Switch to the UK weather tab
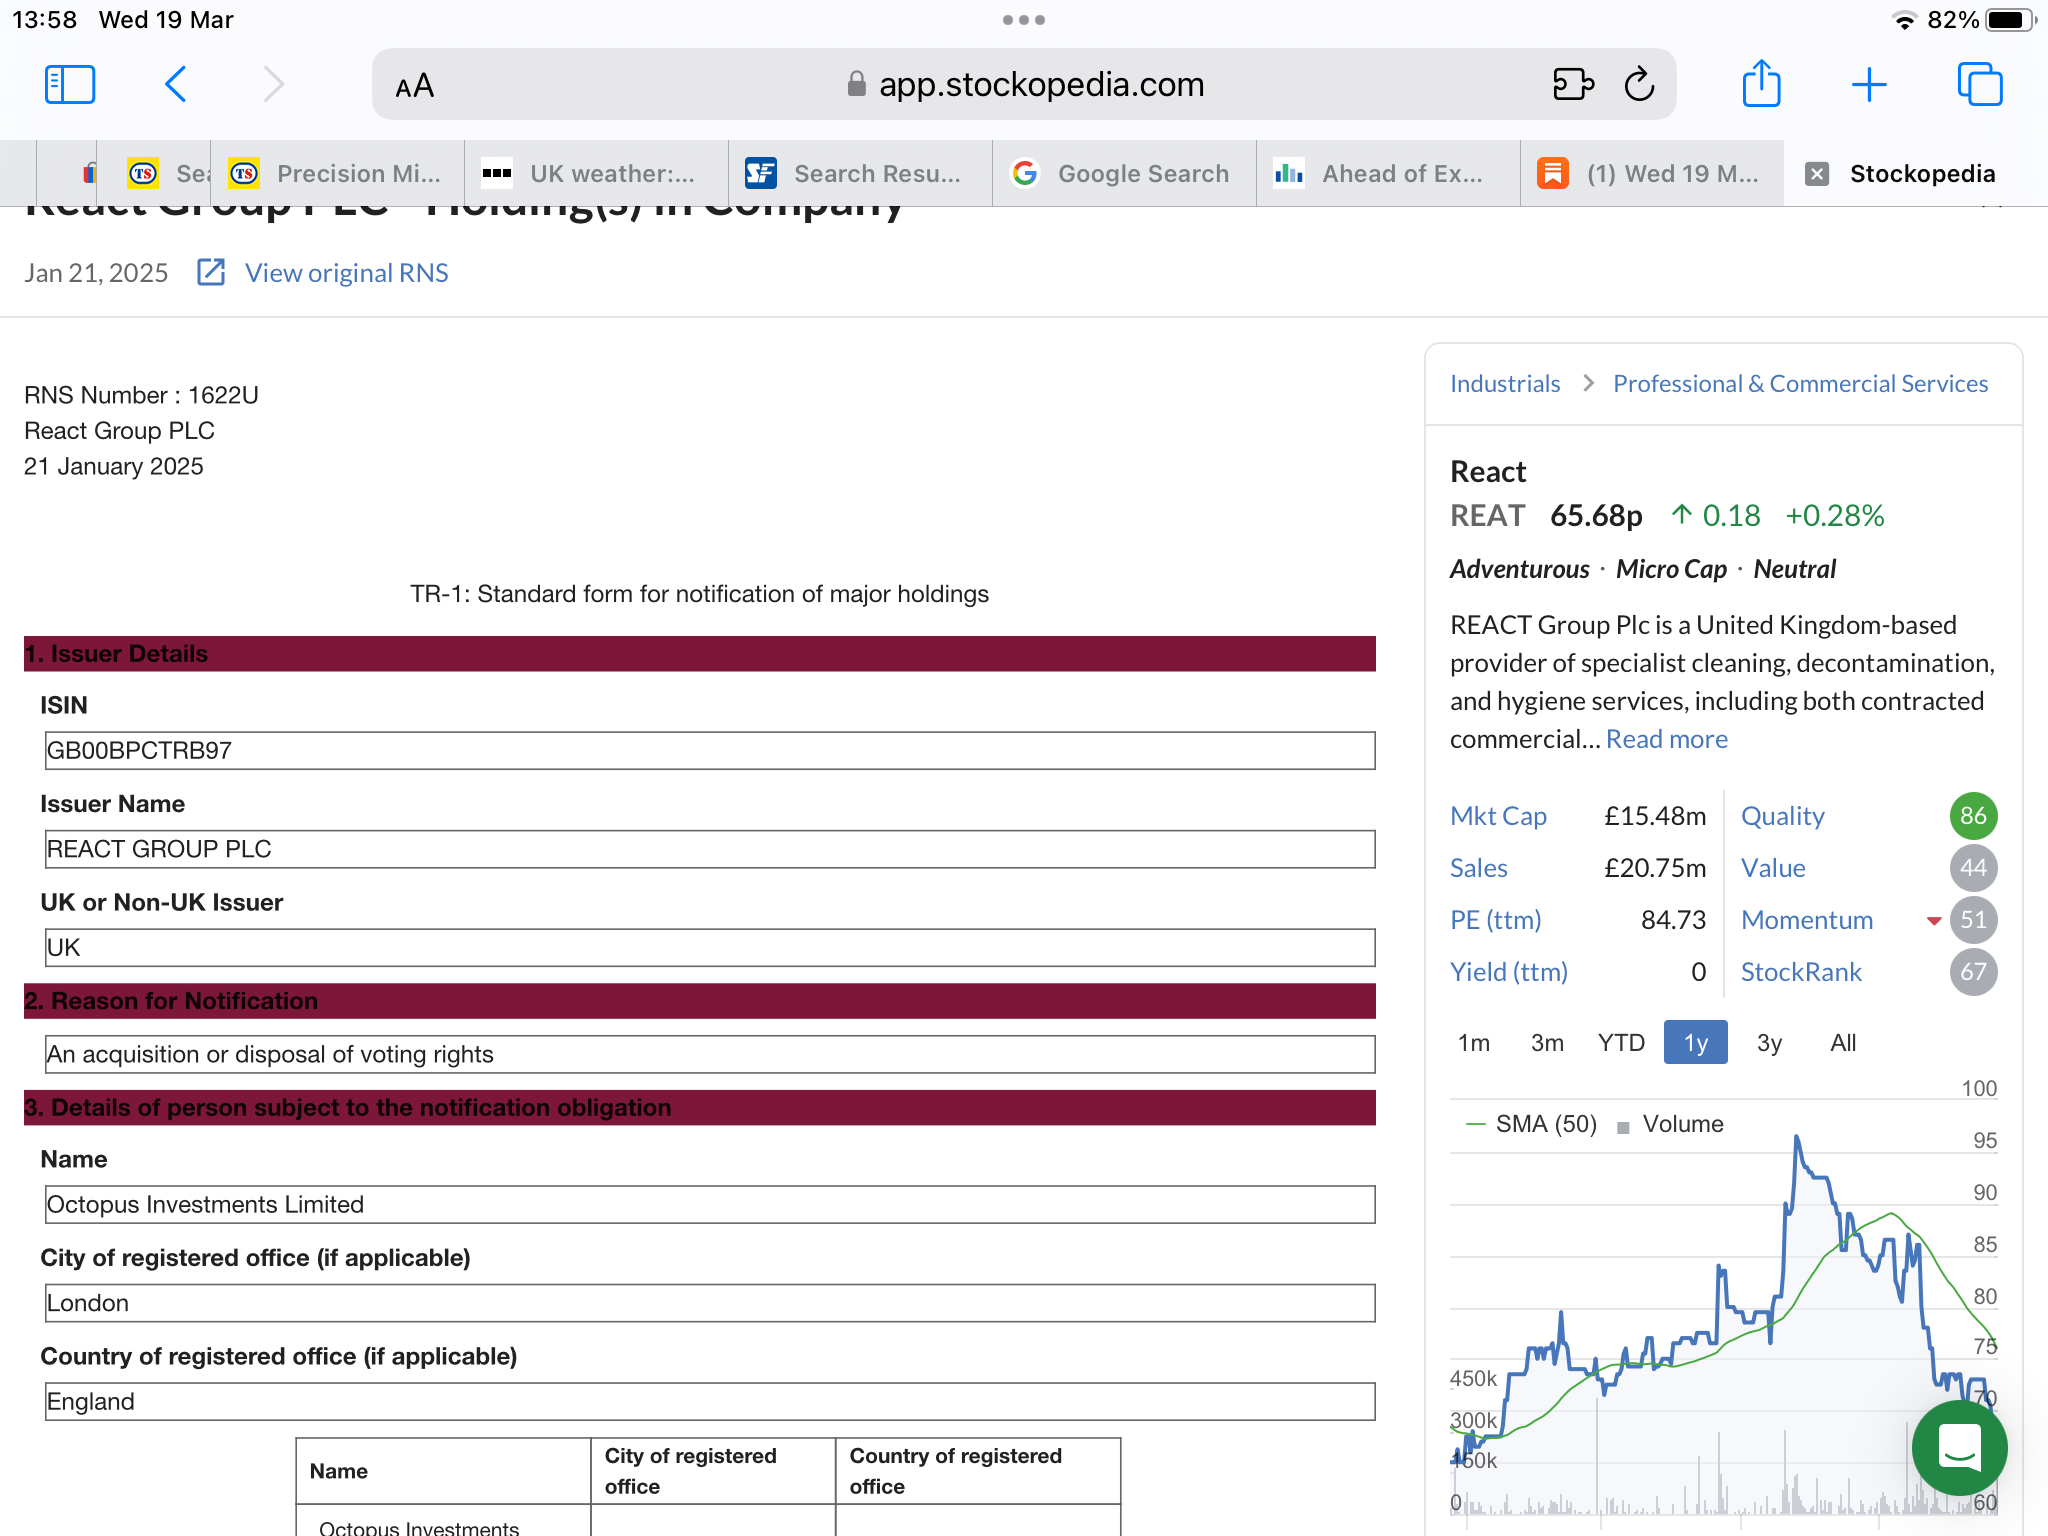This screenshot has height=1536, width=2048. (597, 174)
